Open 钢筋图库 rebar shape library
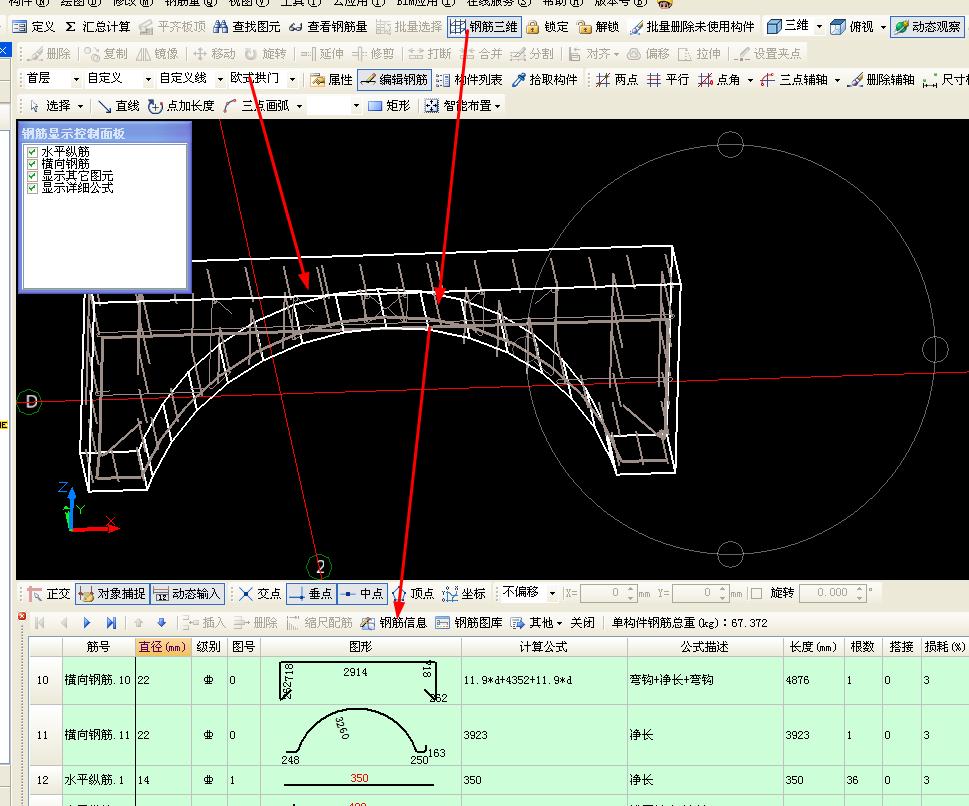 pyautogui.click(x=468, y=622)
